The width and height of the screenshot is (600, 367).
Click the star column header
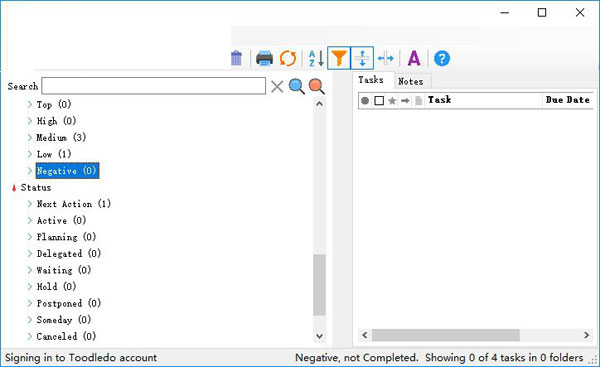coord(392,101)
